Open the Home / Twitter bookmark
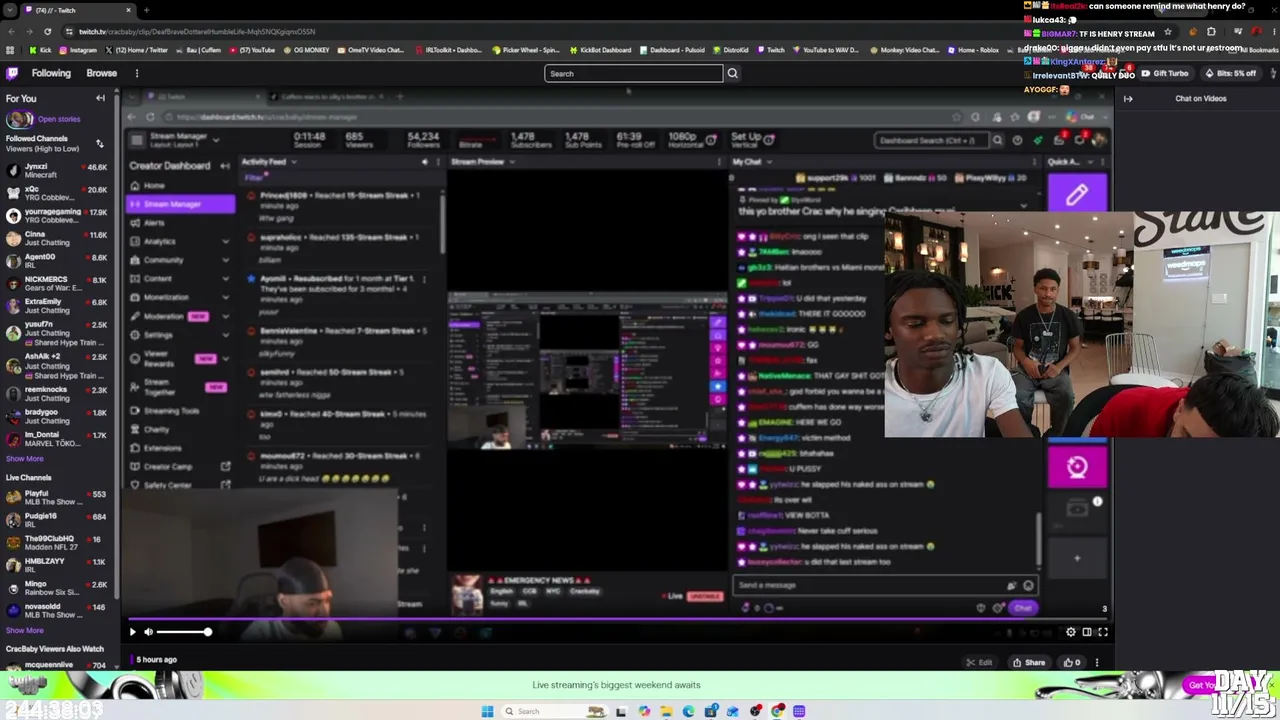The width and height of the screenshot is (1280, 720). click(x=137, y=50)
